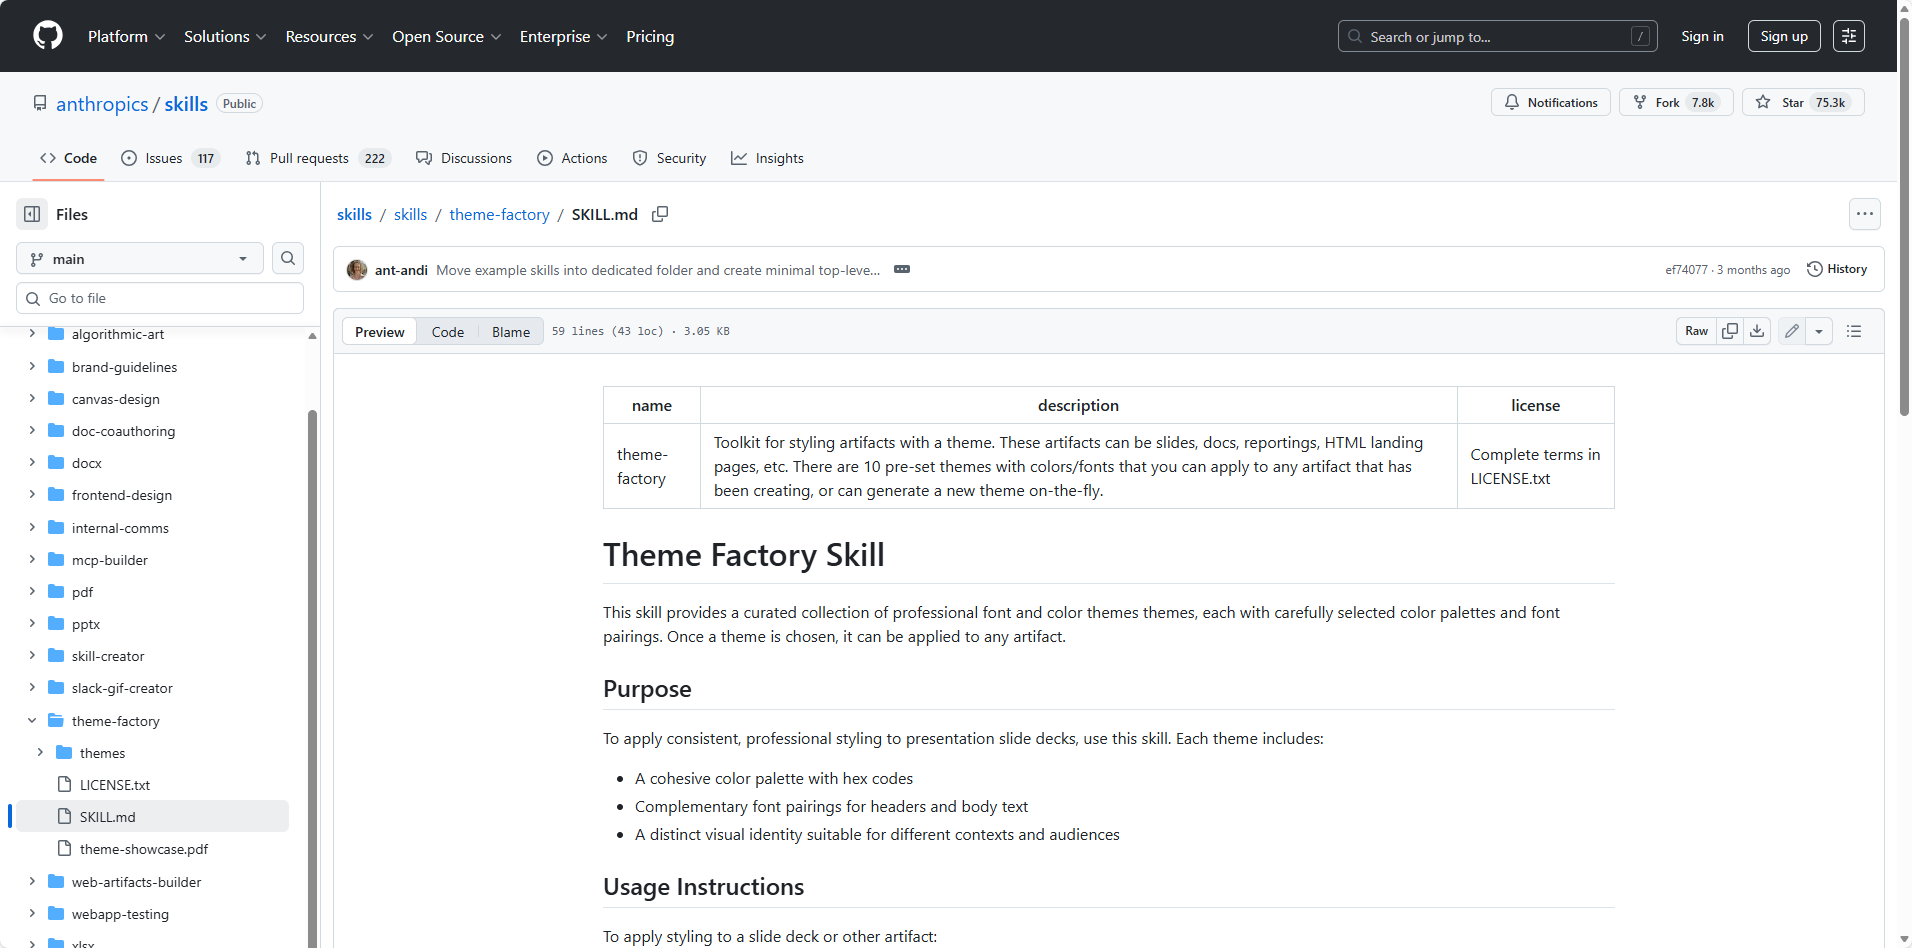The width and height of the screenshot is (1912, 948).
Task: Expand the themes folder
Action: 40,753
